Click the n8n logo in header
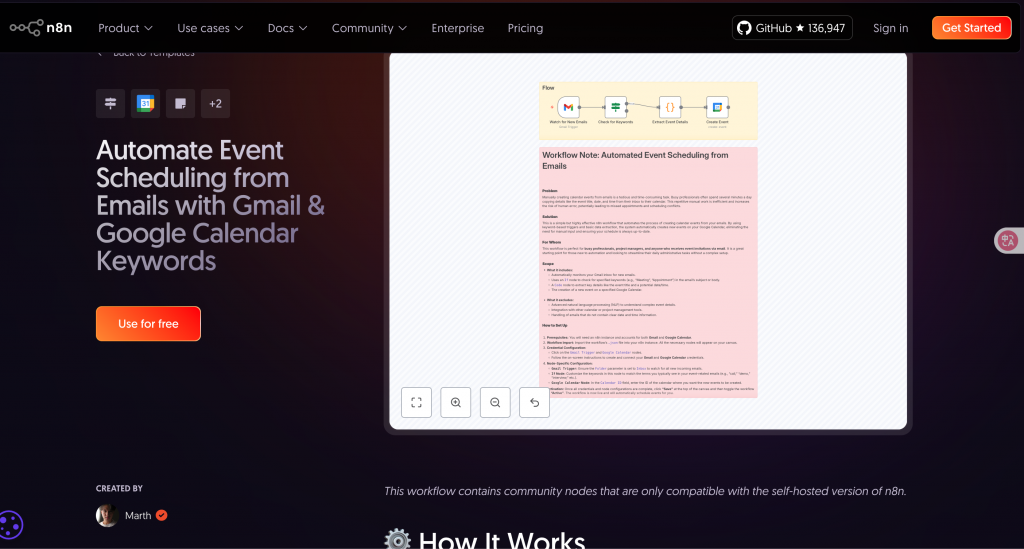 coord(40,27)
